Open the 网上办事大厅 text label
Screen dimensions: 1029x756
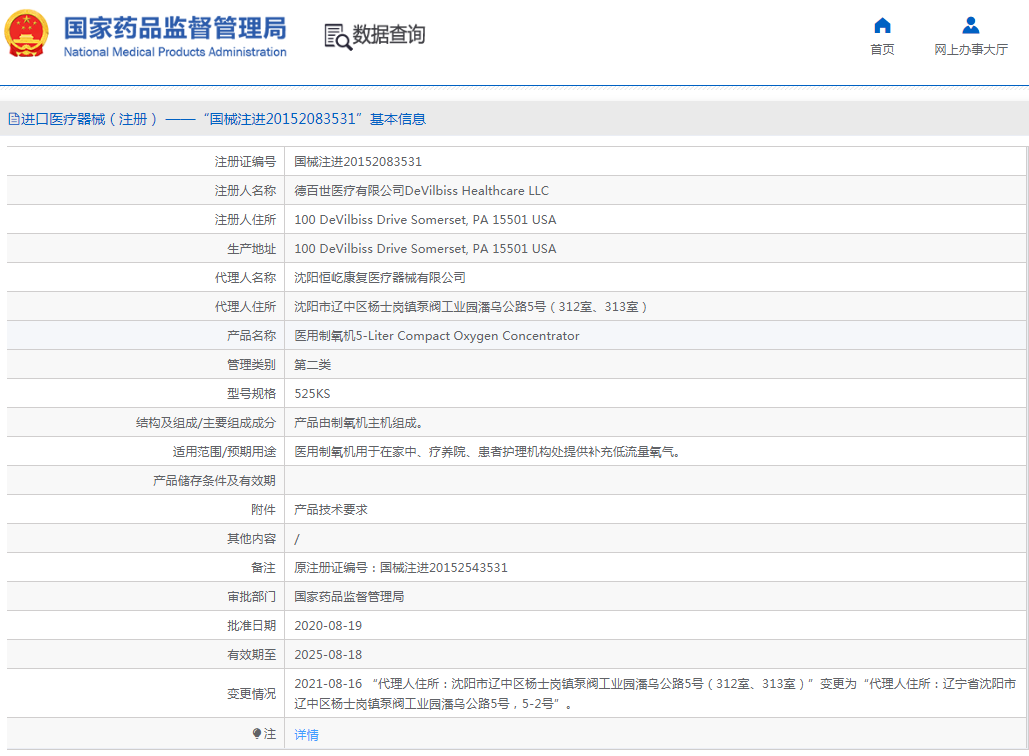(x=970, y=50)
